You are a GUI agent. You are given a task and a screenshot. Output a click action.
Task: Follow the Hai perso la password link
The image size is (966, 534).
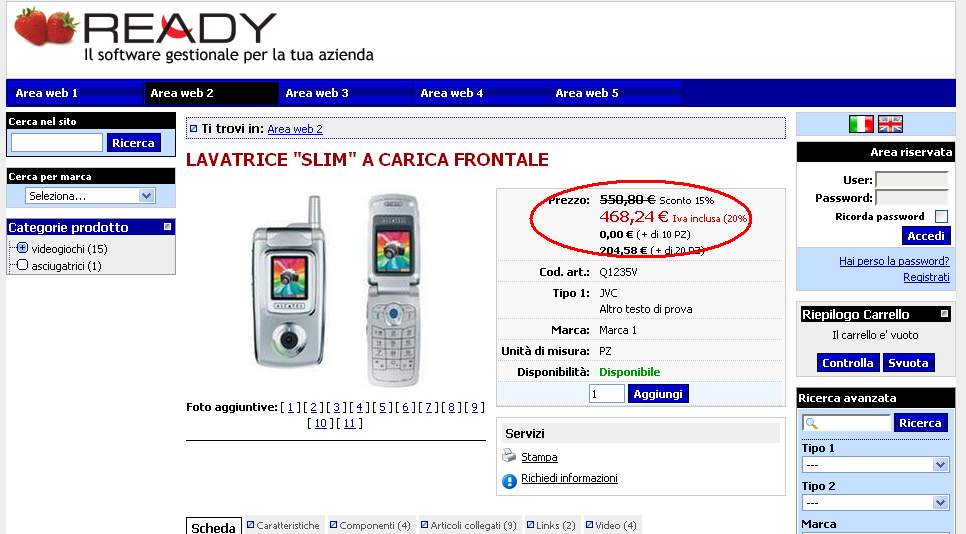tap(894, 261)
